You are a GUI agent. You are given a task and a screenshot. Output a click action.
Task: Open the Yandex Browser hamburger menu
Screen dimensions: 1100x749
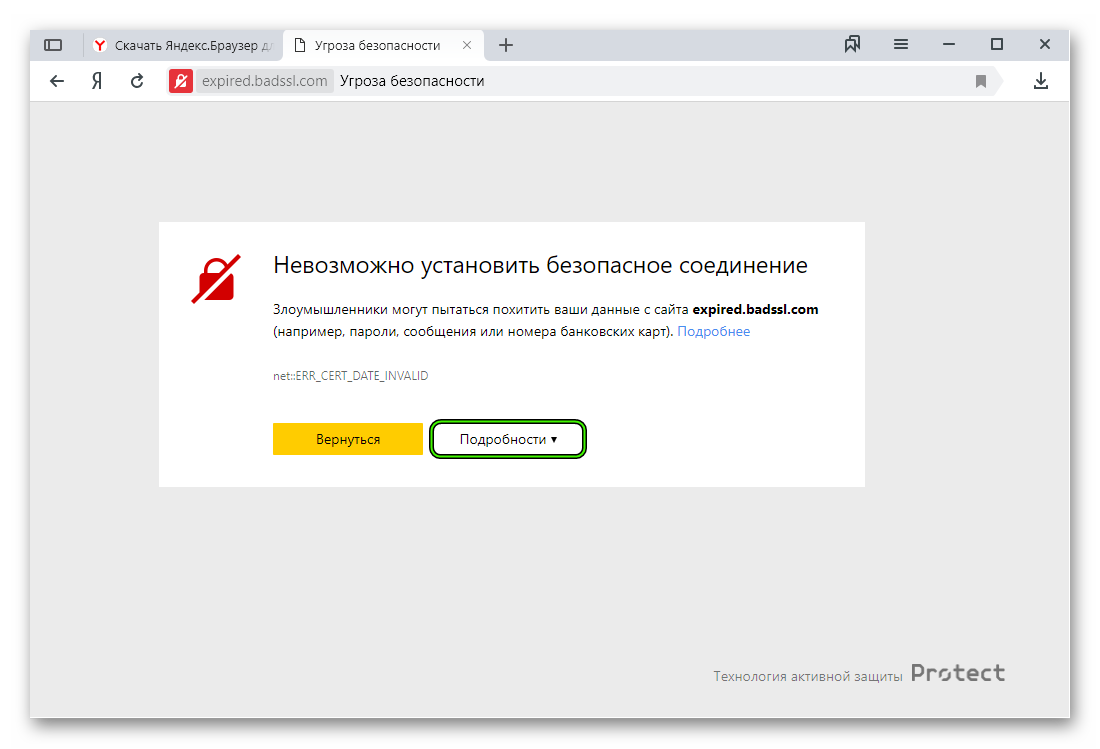coord(901,44)
